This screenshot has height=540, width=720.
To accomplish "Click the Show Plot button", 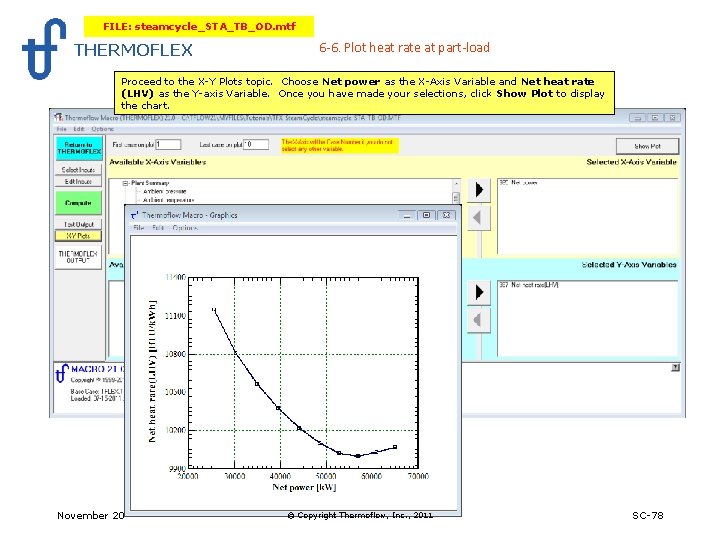I will (x=647, y=146).
